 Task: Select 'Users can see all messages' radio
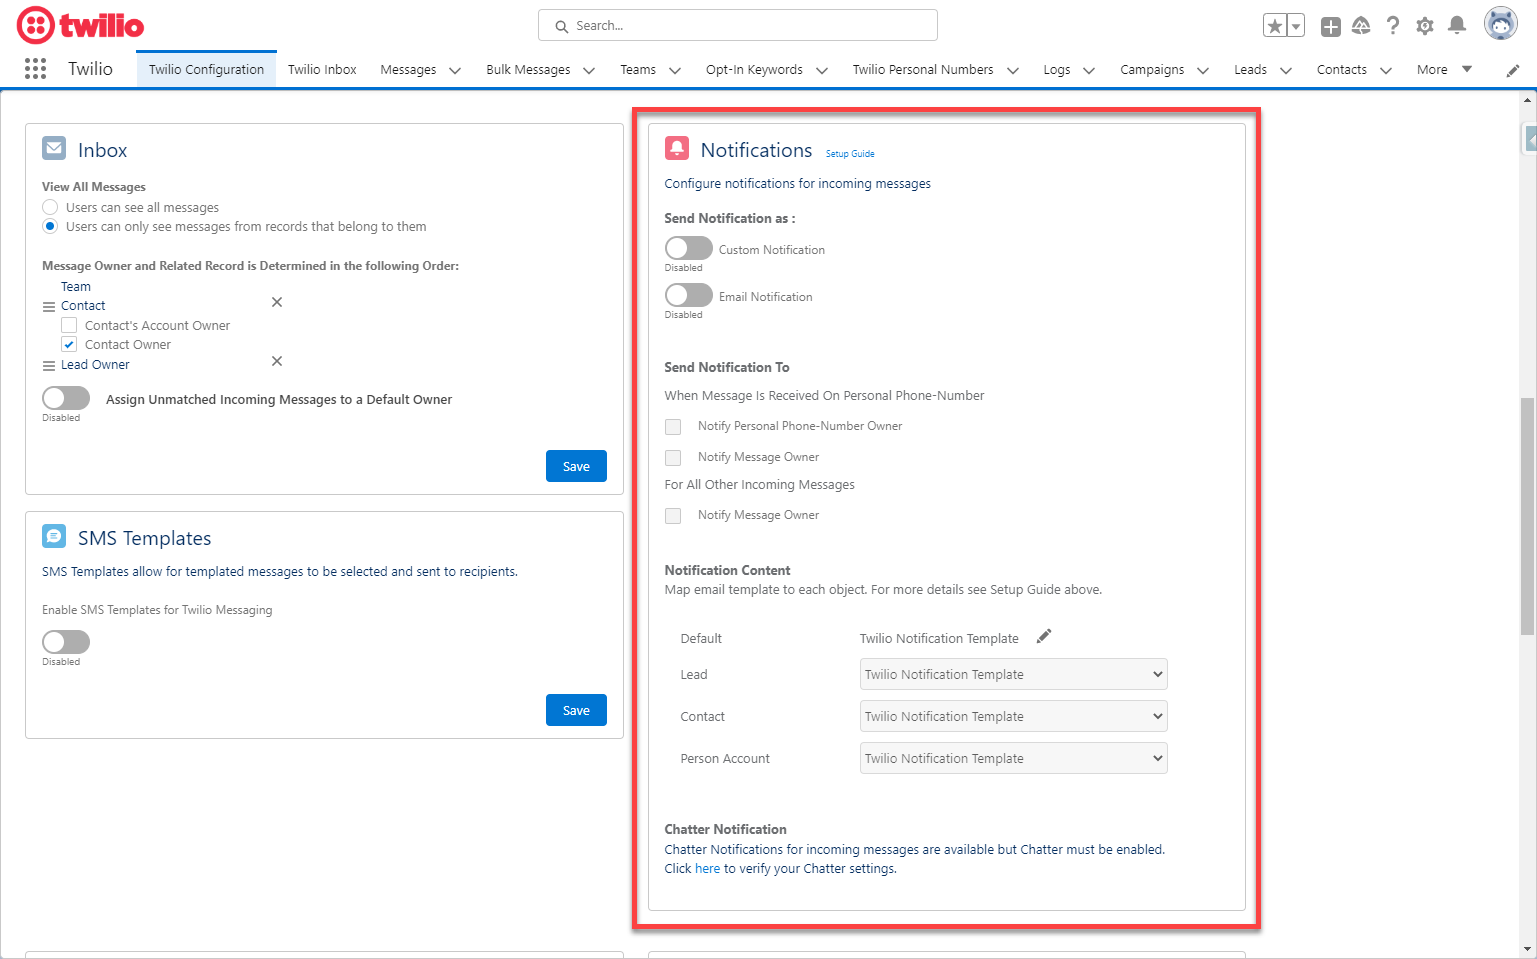50,207
